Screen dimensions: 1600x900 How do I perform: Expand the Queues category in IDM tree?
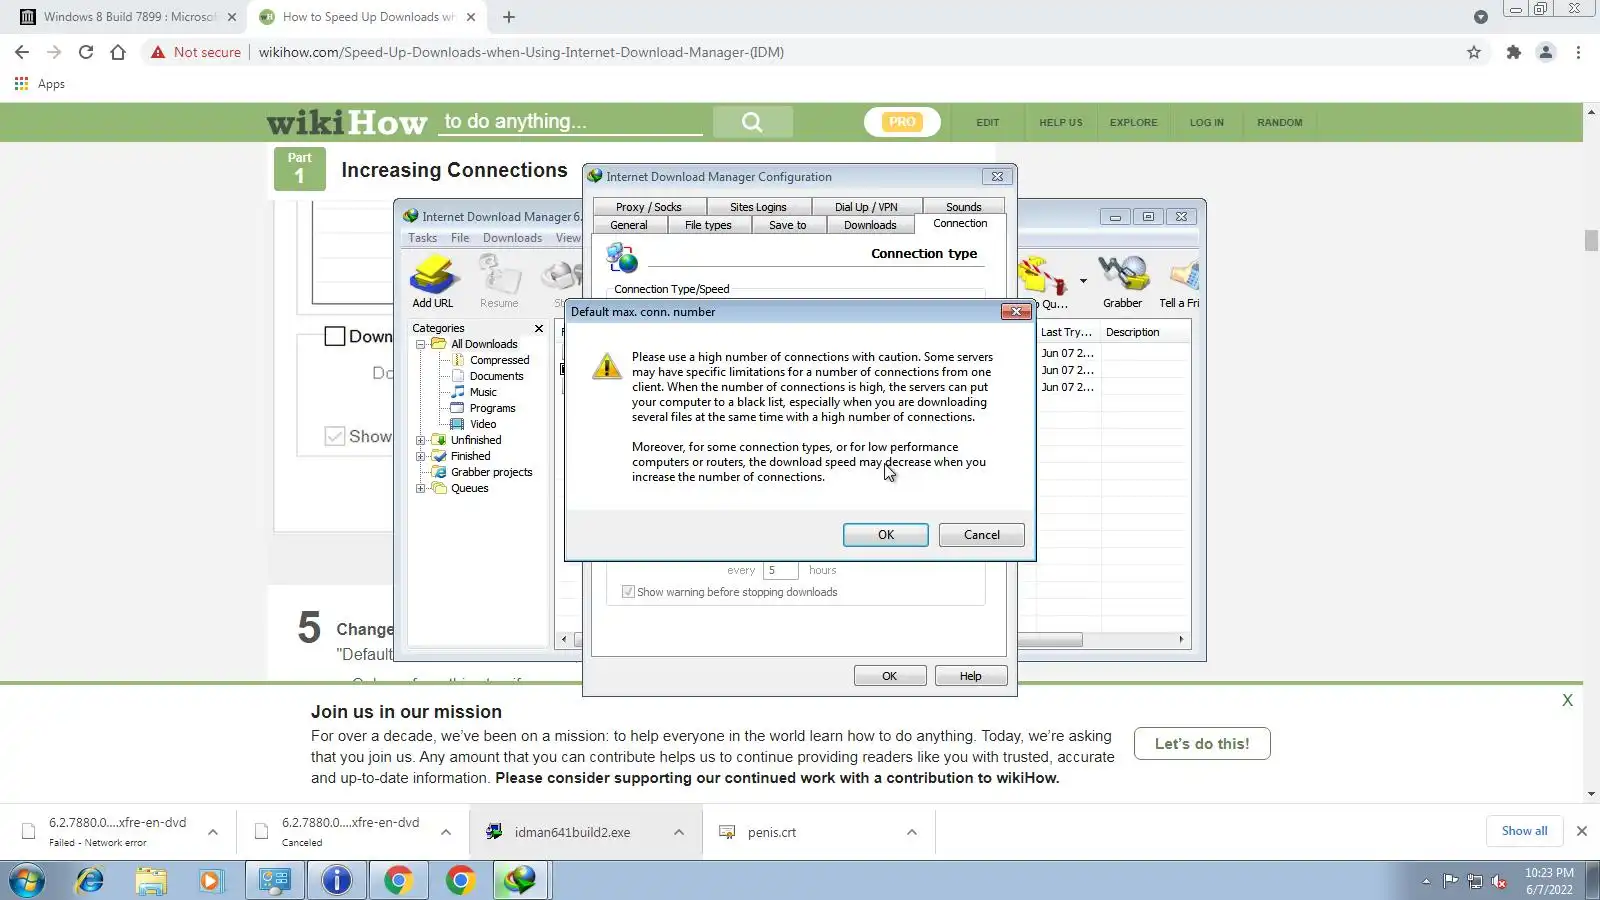(421, 488)
